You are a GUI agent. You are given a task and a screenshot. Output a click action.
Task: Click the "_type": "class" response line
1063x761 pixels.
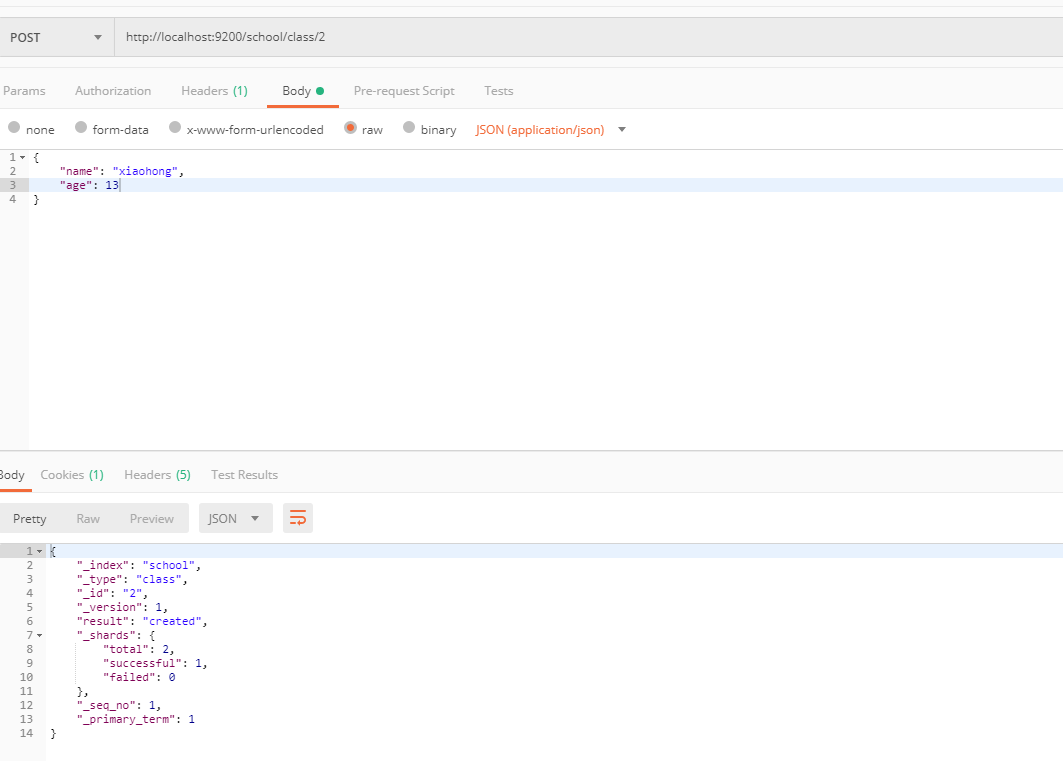tap(132, 579)
